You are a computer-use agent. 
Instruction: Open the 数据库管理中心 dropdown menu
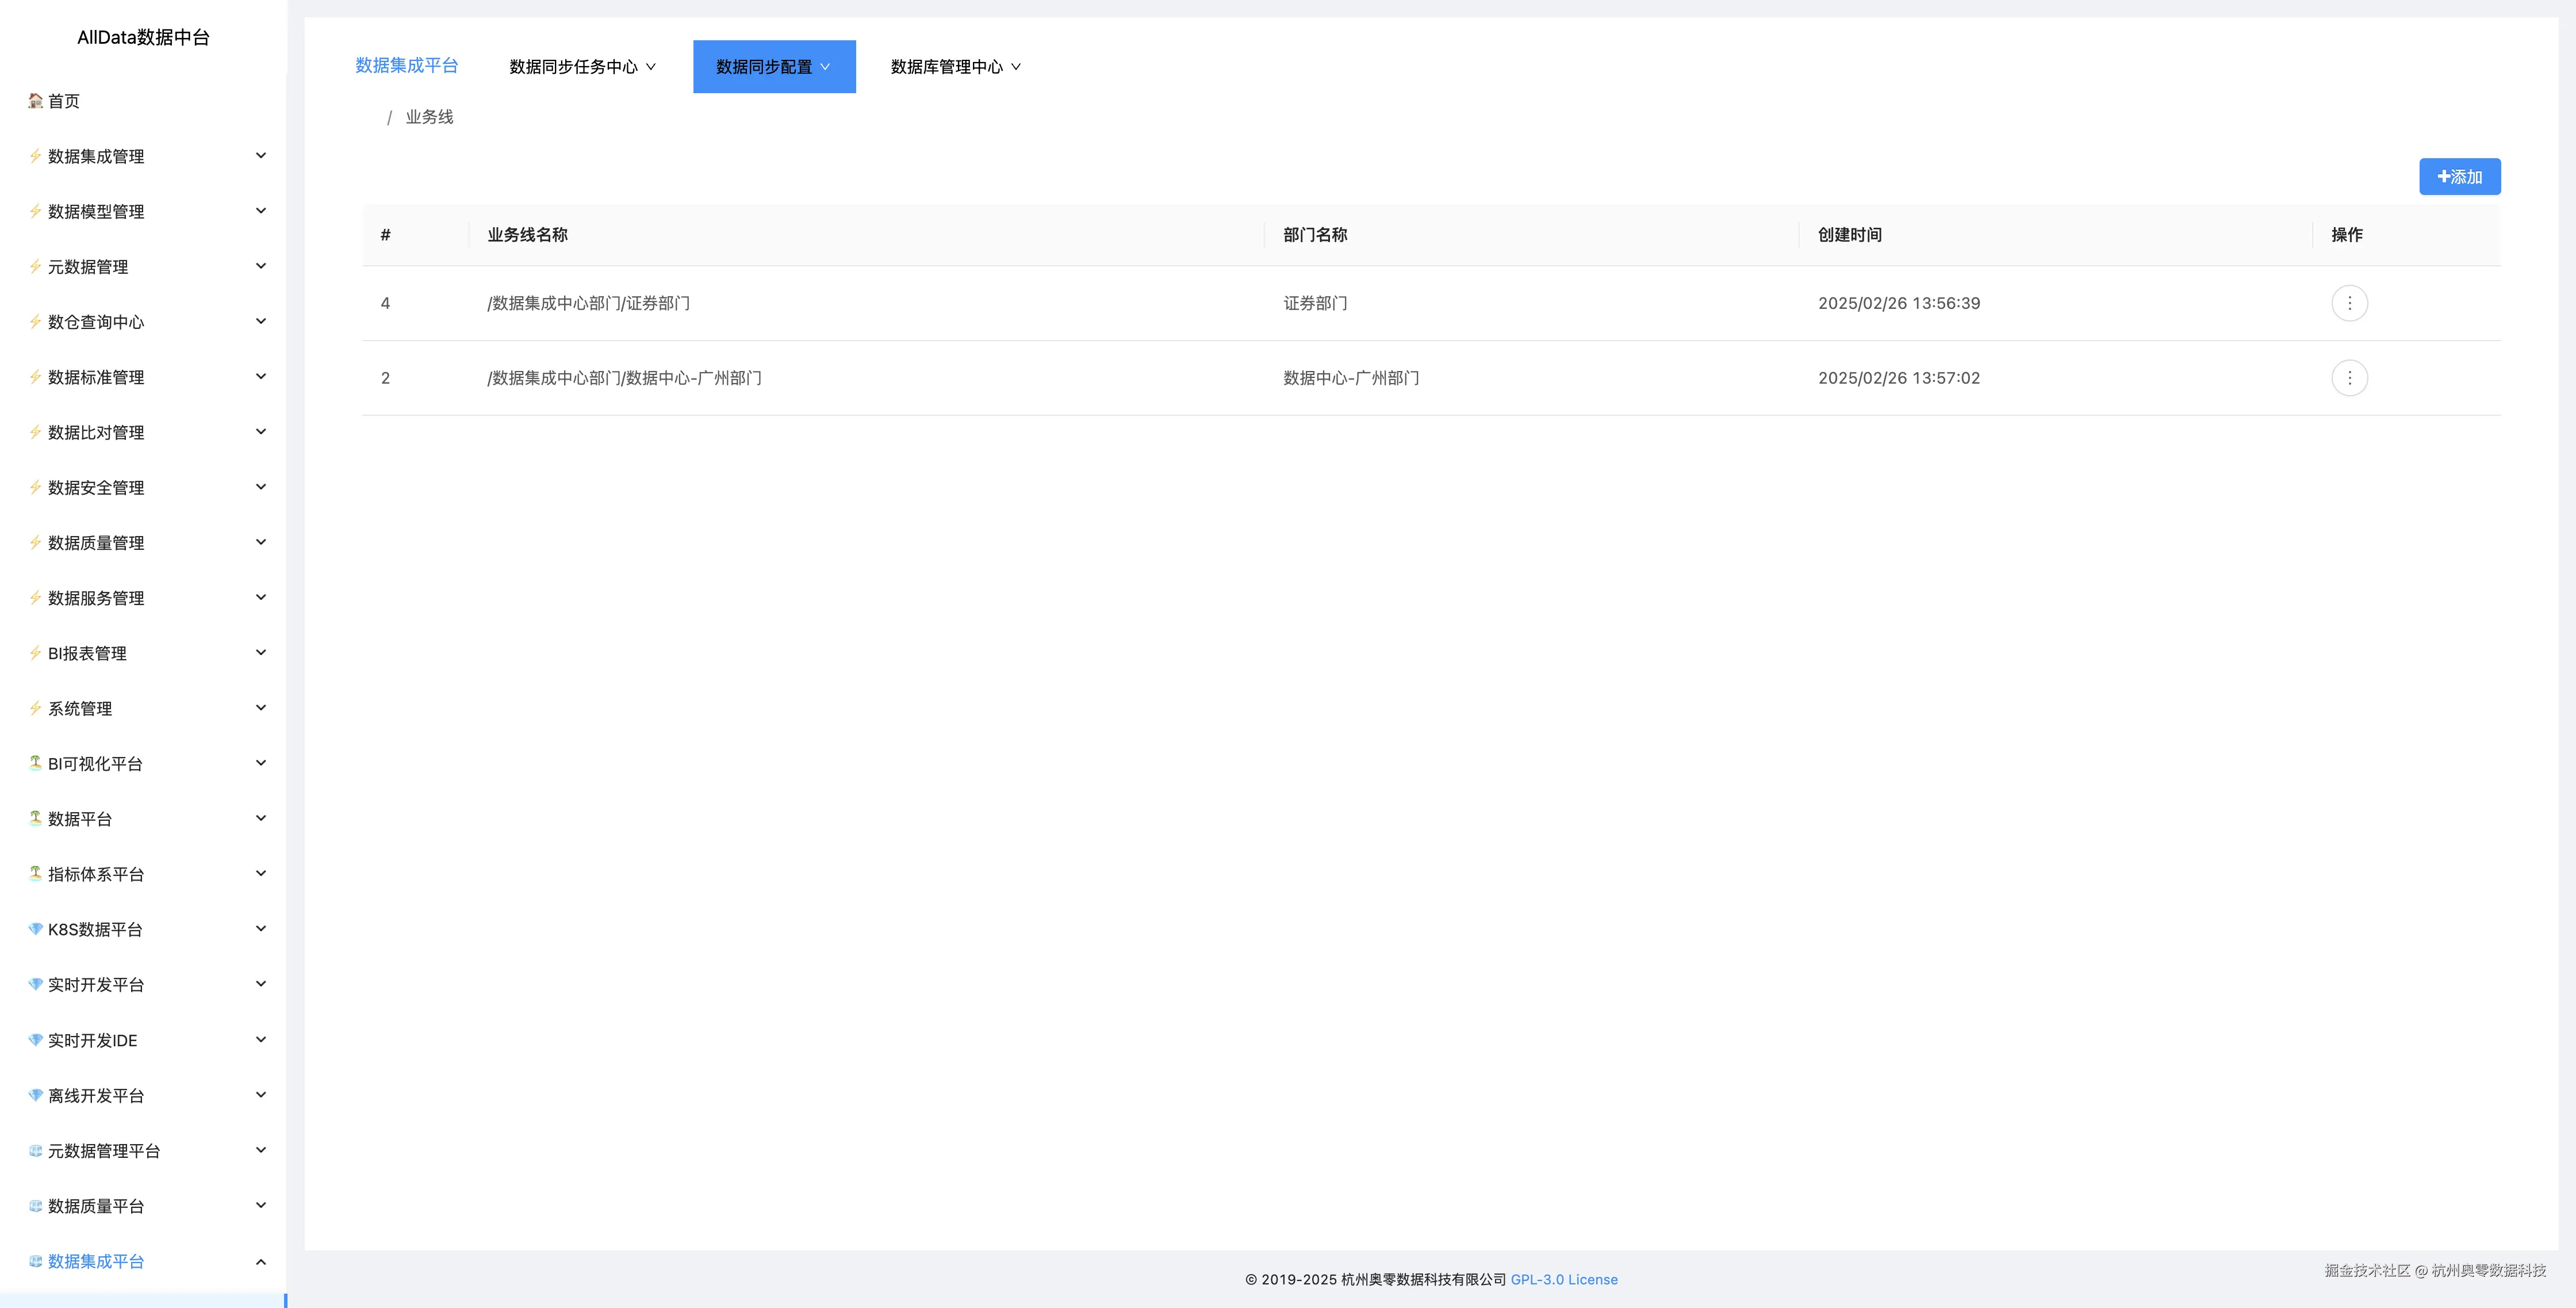[x=955, y=67]
